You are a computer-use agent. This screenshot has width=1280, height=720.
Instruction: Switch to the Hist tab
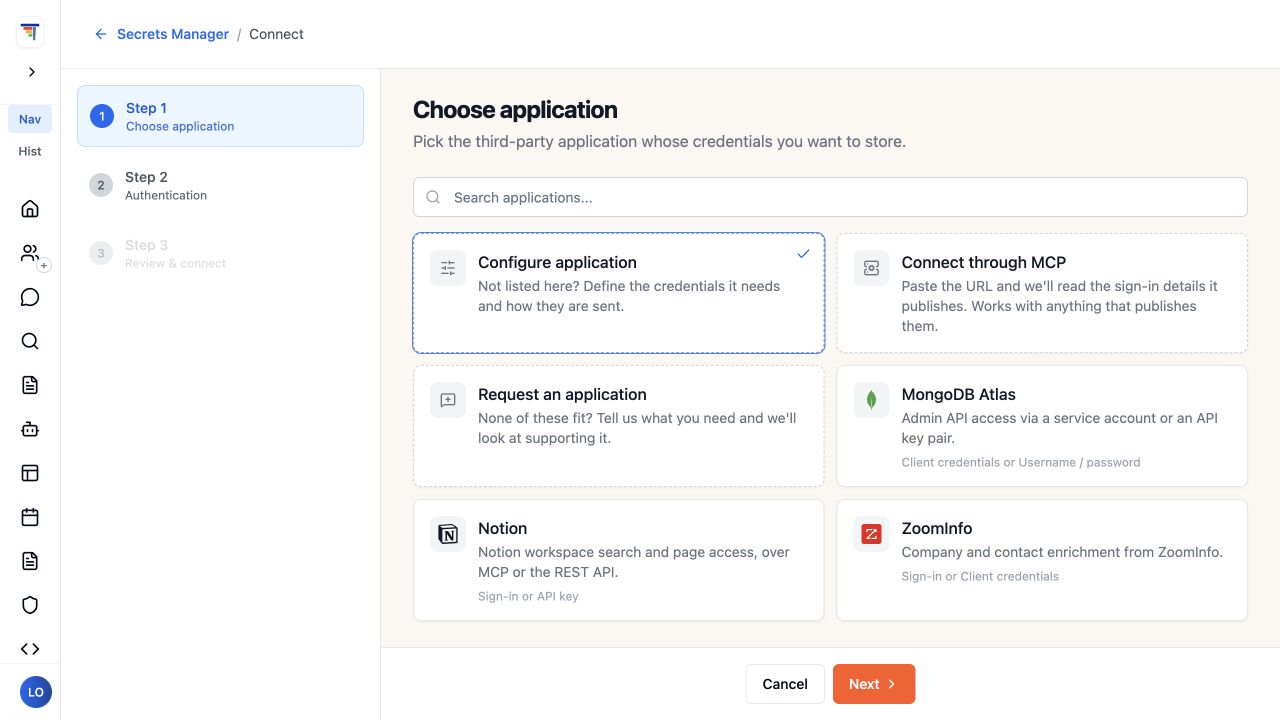30,151
